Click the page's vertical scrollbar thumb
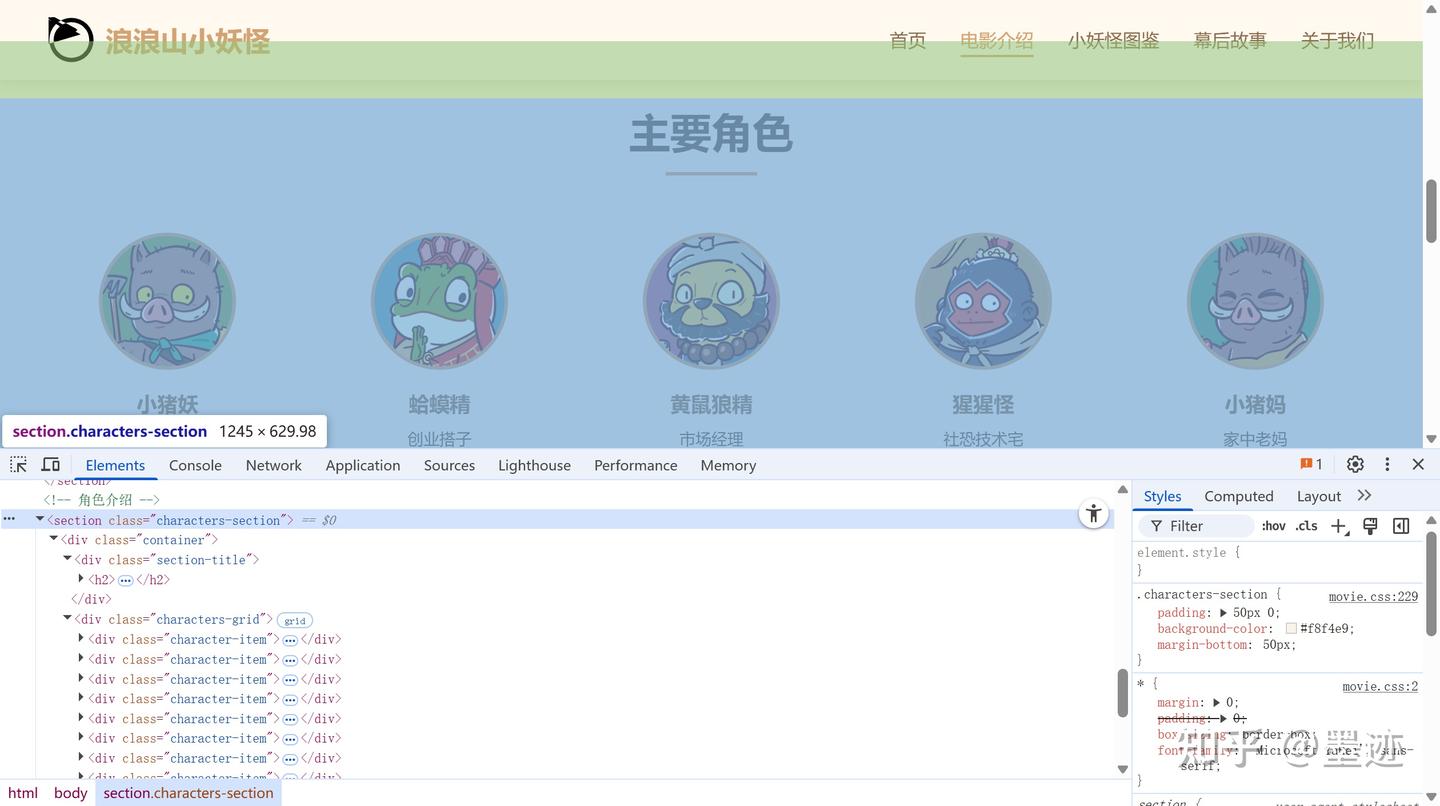Viewport: 1440px width, 806px height. [x=1431, y=211]
